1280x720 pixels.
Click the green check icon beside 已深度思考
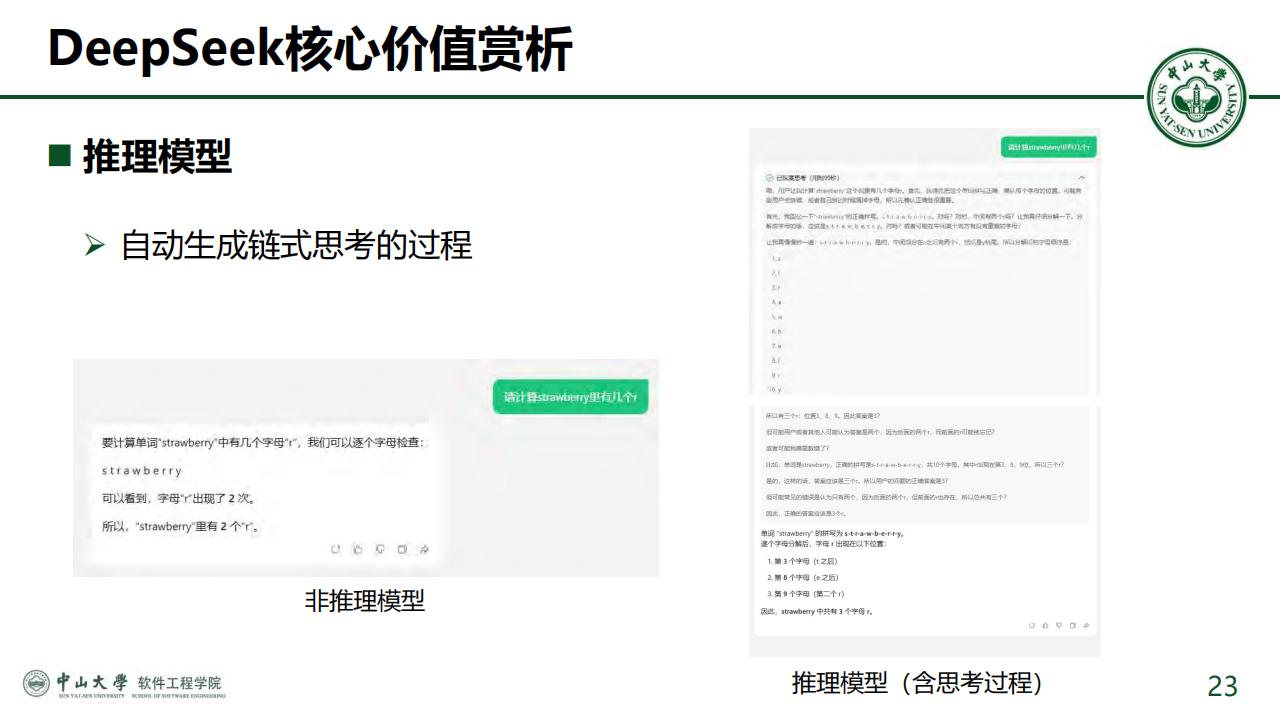pos(769,178)
